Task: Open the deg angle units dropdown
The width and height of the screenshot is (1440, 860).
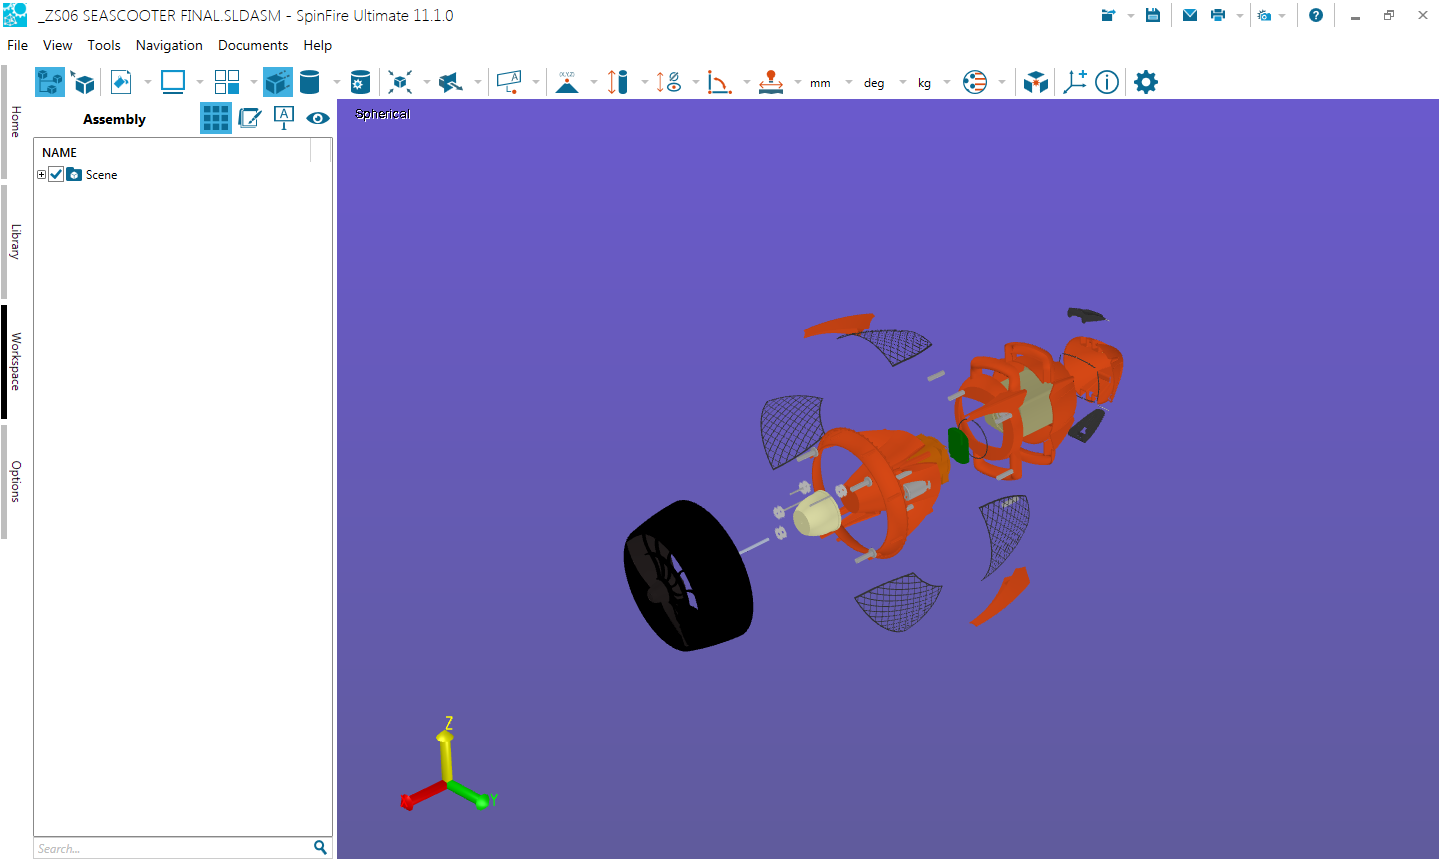Action: 902,83
